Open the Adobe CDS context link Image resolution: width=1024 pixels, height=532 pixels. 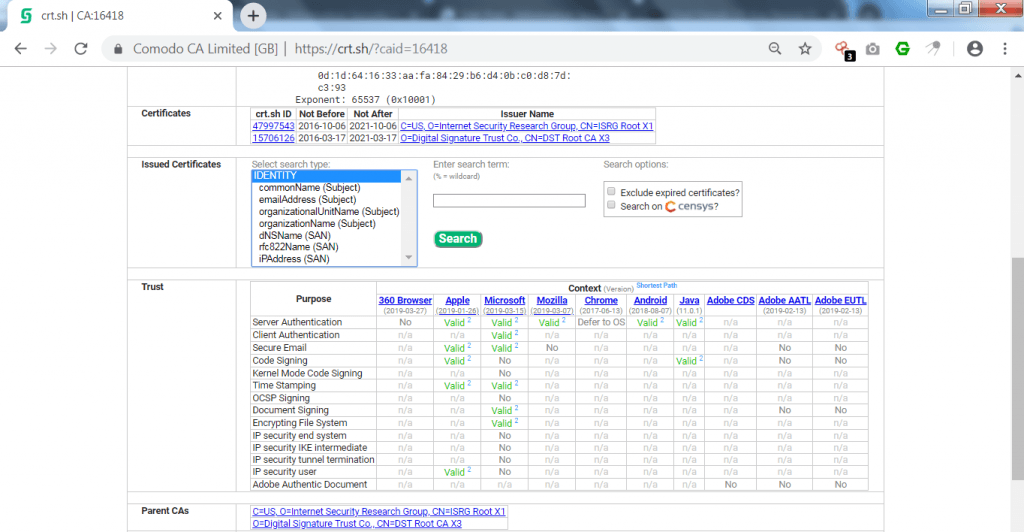tap(730, 300)
